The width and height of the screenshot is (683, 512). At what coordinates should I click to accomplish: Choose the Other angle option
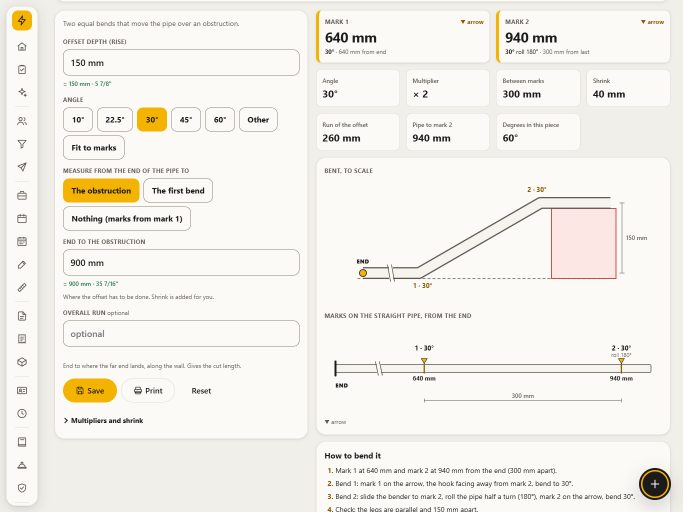(258, 119)
